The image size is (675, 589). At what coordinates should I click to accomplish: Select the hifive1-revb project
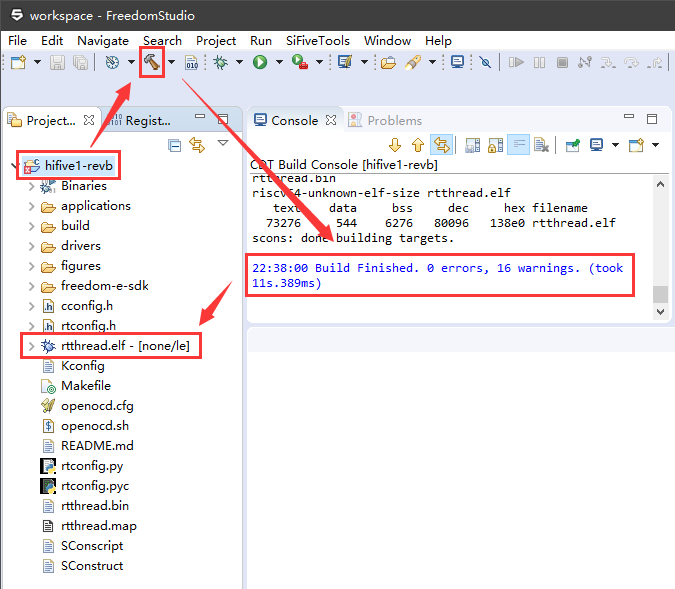pyautogui.click(x=79, y=166)
